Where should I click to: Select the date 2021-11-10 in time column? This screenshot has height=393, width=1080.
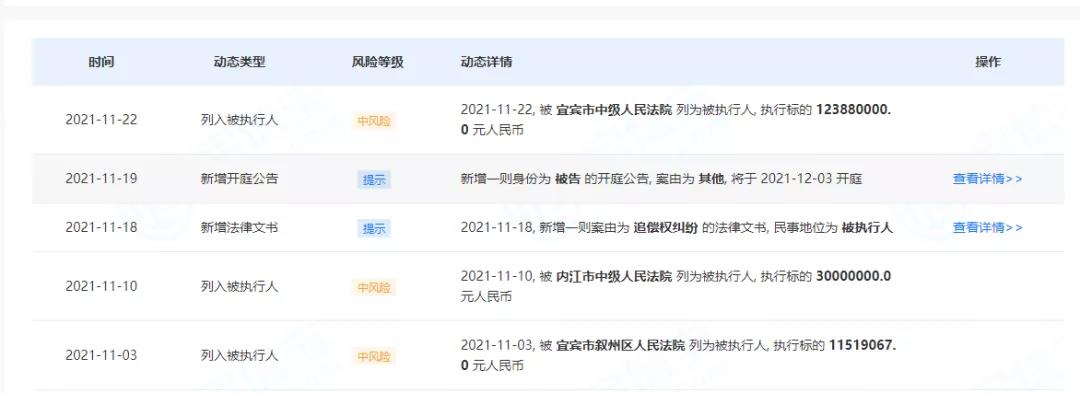point(101,286)
